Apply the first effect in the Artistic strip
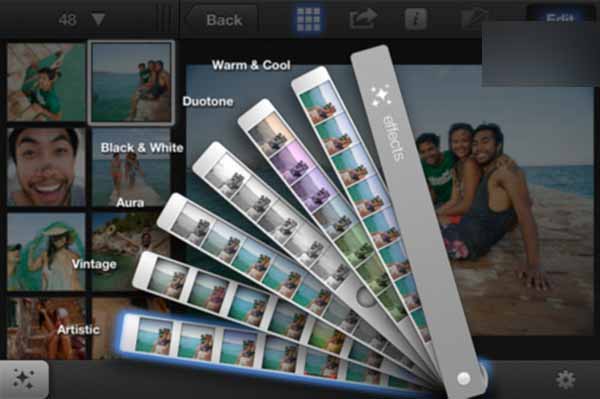 click(155, 336)
